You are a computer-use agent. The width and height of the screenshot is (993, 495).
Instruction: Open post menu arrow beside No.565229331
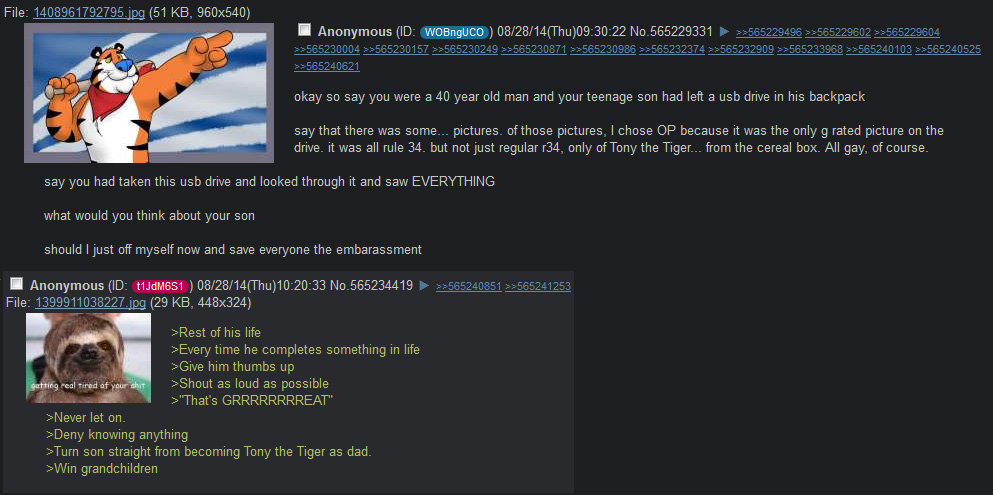pos(724,32)
